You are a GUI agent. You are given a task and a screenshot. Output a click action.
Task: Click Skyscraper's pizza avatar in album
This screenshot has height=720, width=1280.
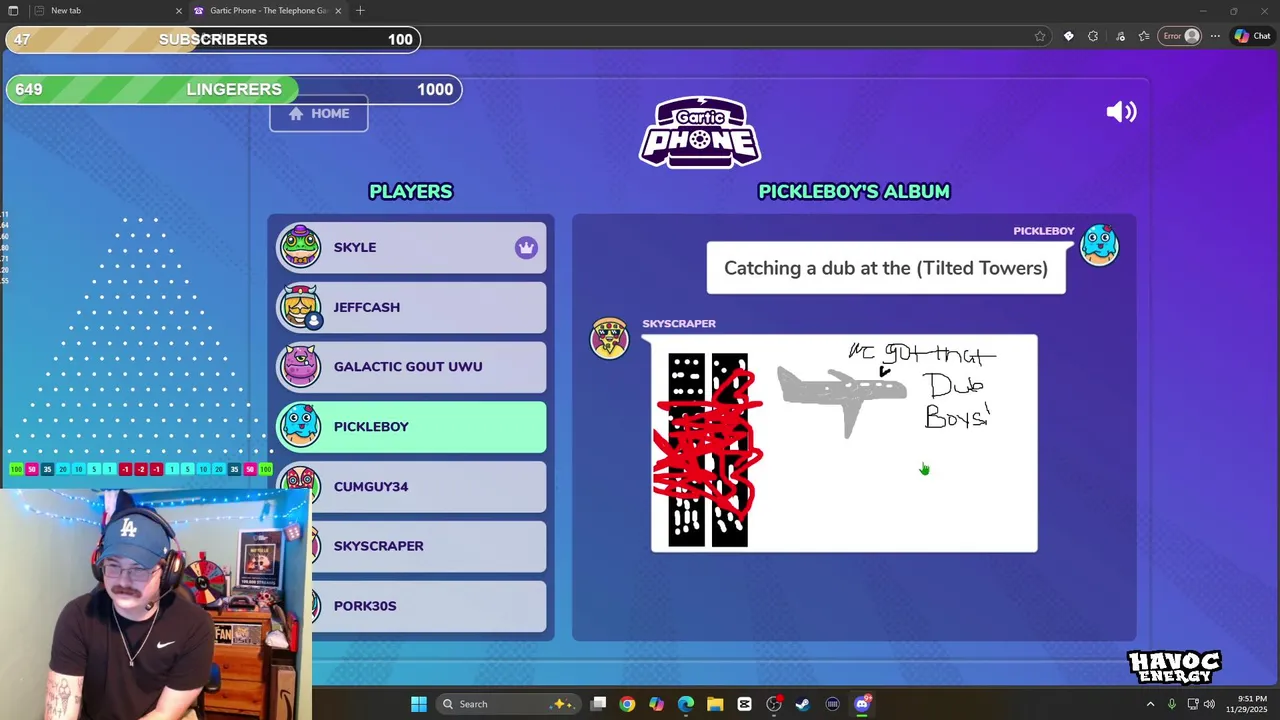(609, 339)
